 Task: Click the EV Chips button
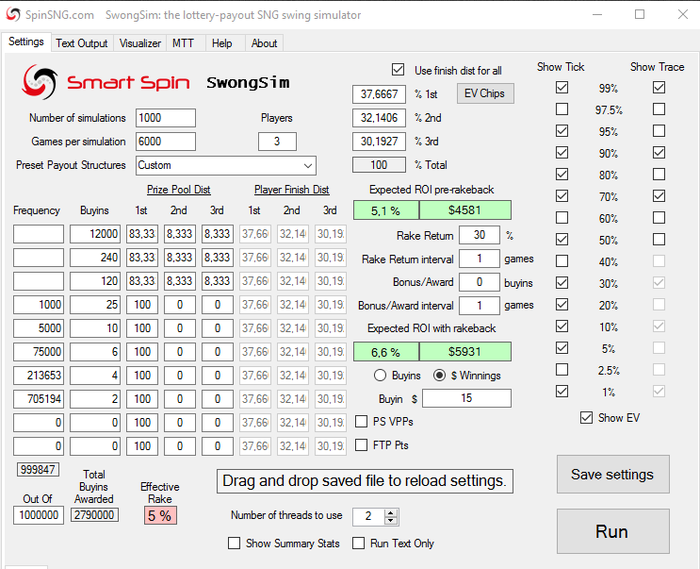pyautogui.click(x=485, y=94)
